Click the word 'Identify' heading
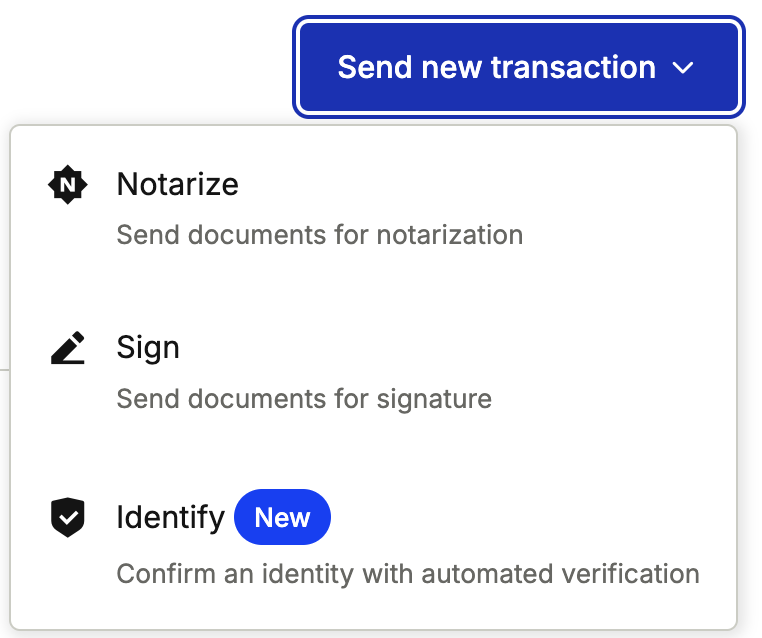Screen dimensions: 762x638 click(170, 518)
